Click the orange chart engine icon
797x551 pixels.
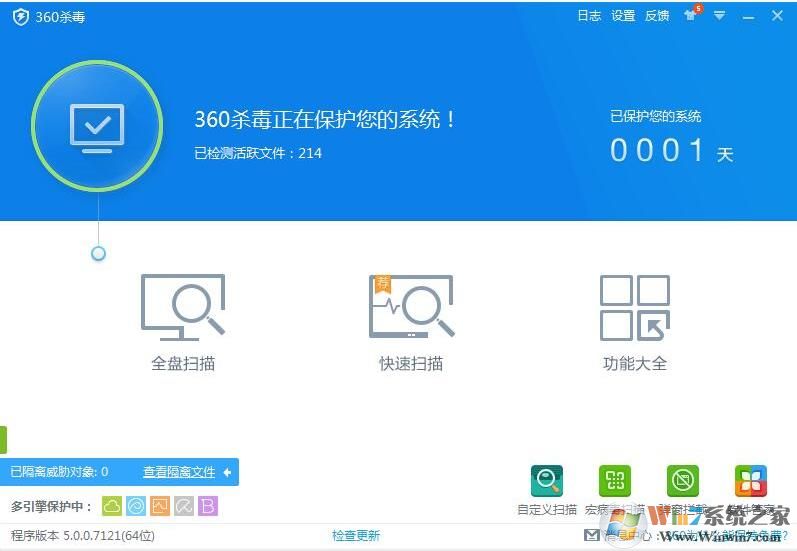tap(160, 506)
